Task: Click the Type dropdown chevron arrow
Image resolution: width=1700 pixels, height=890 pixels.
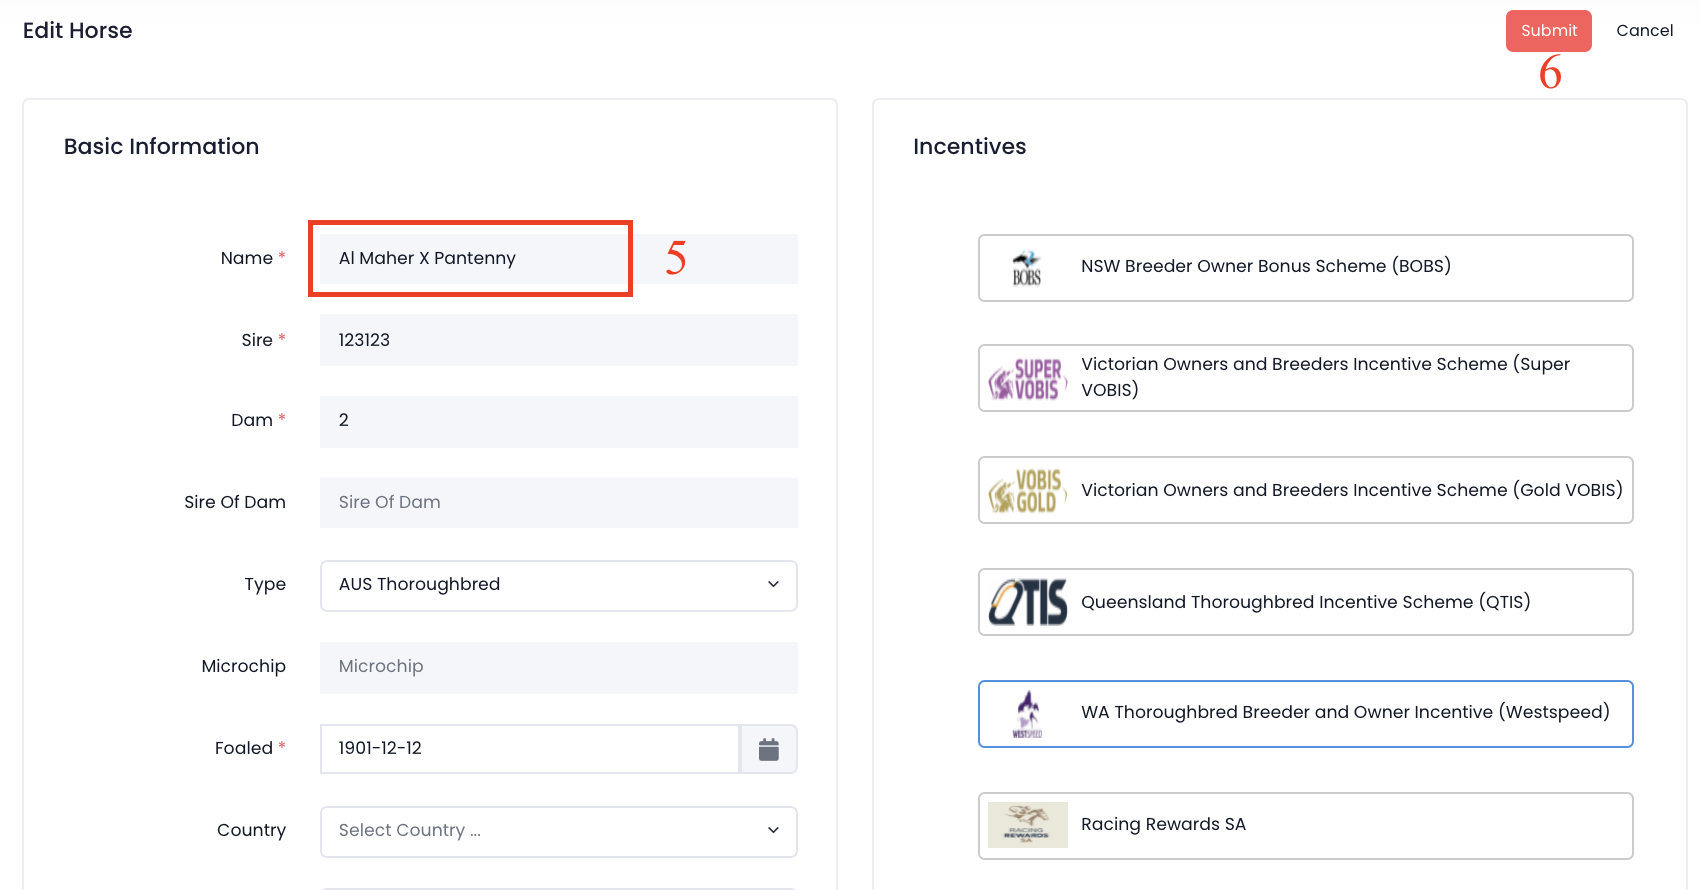Action: click(773, 585)
